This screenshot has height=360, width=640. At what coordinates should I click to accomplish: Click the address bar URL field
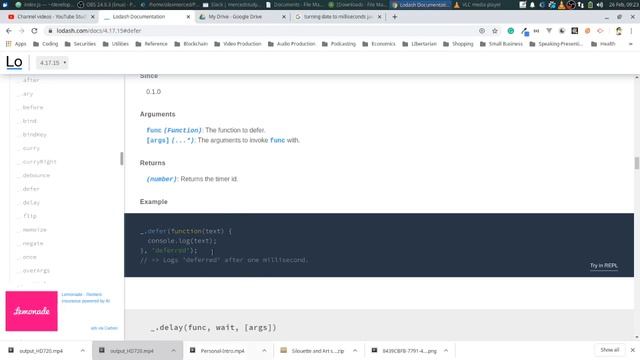(x=261, y=31)
